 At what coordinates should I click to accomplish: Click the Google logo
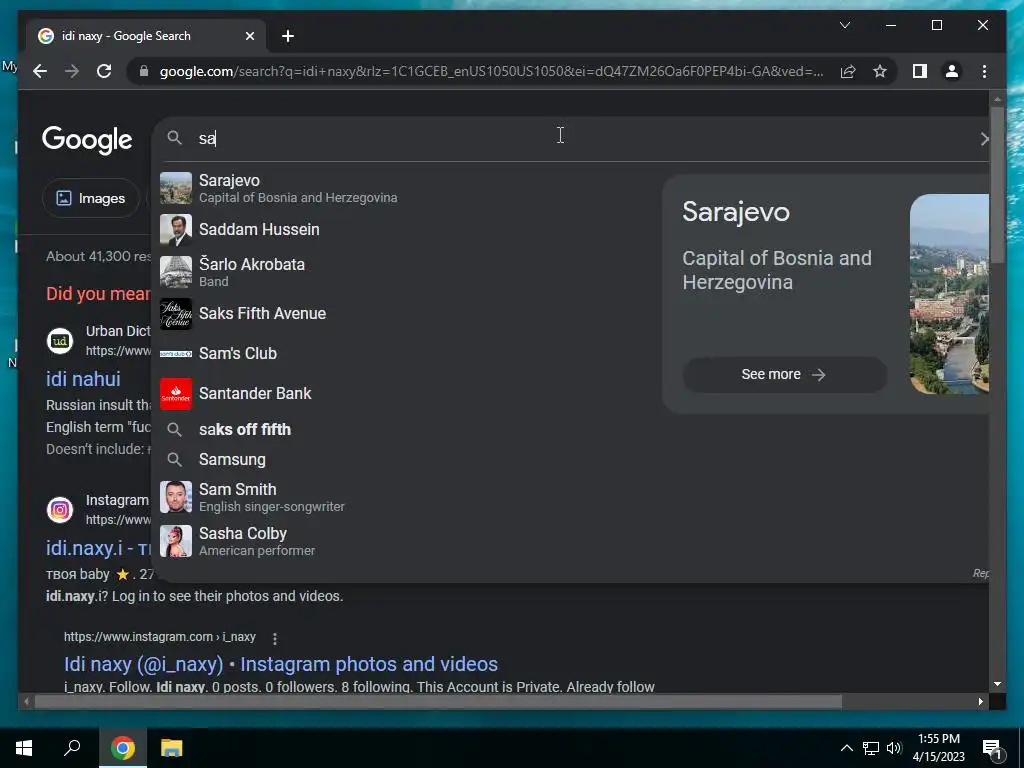[x=87, y=140]
